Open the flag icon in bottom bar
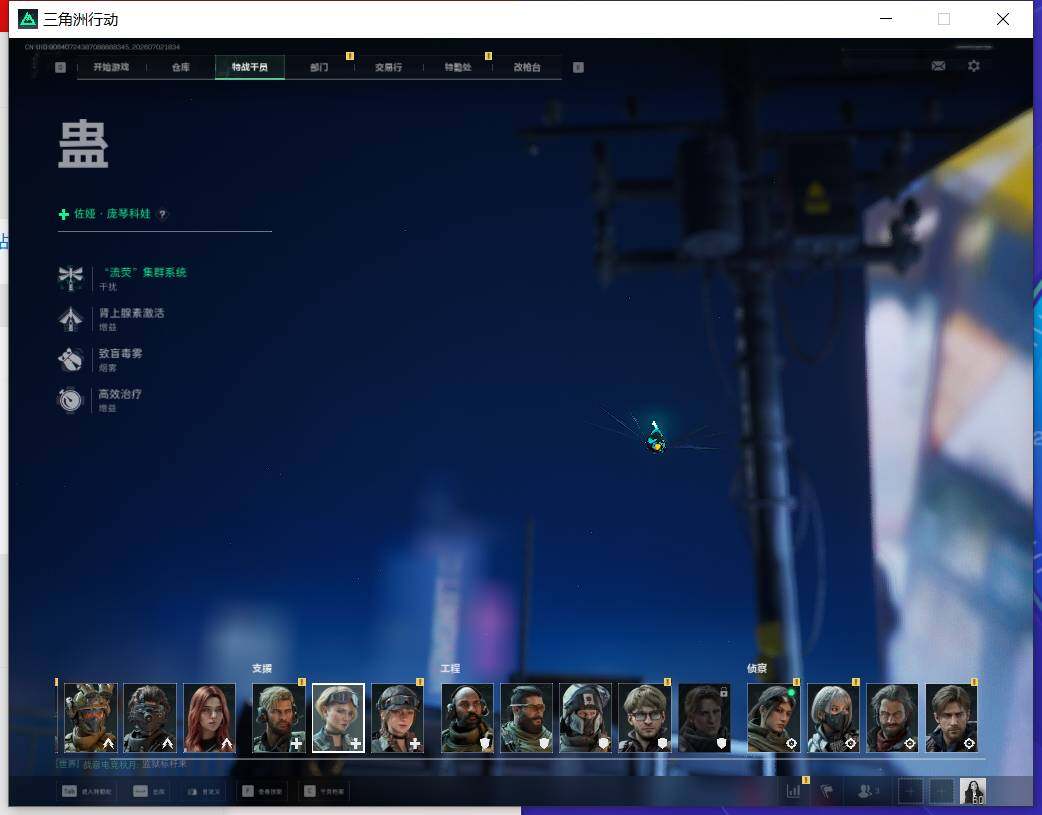 point(827,791)
